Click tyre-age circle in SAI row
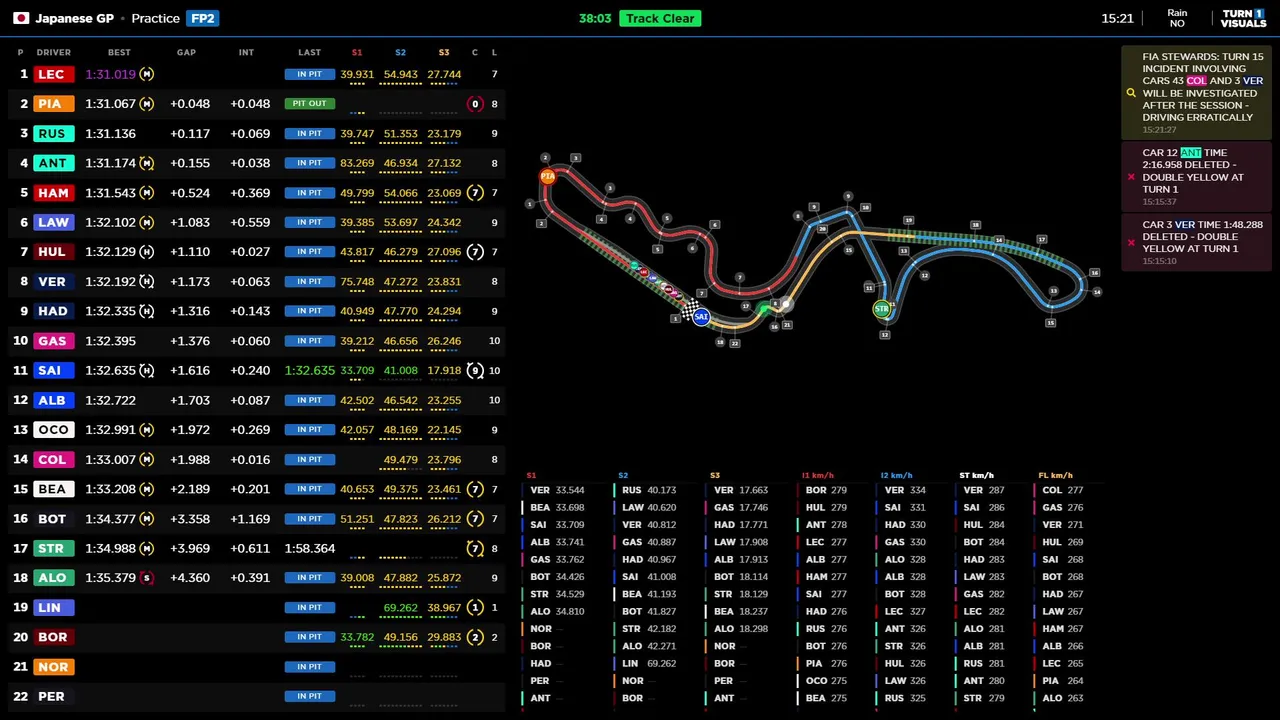 [475, 370]
